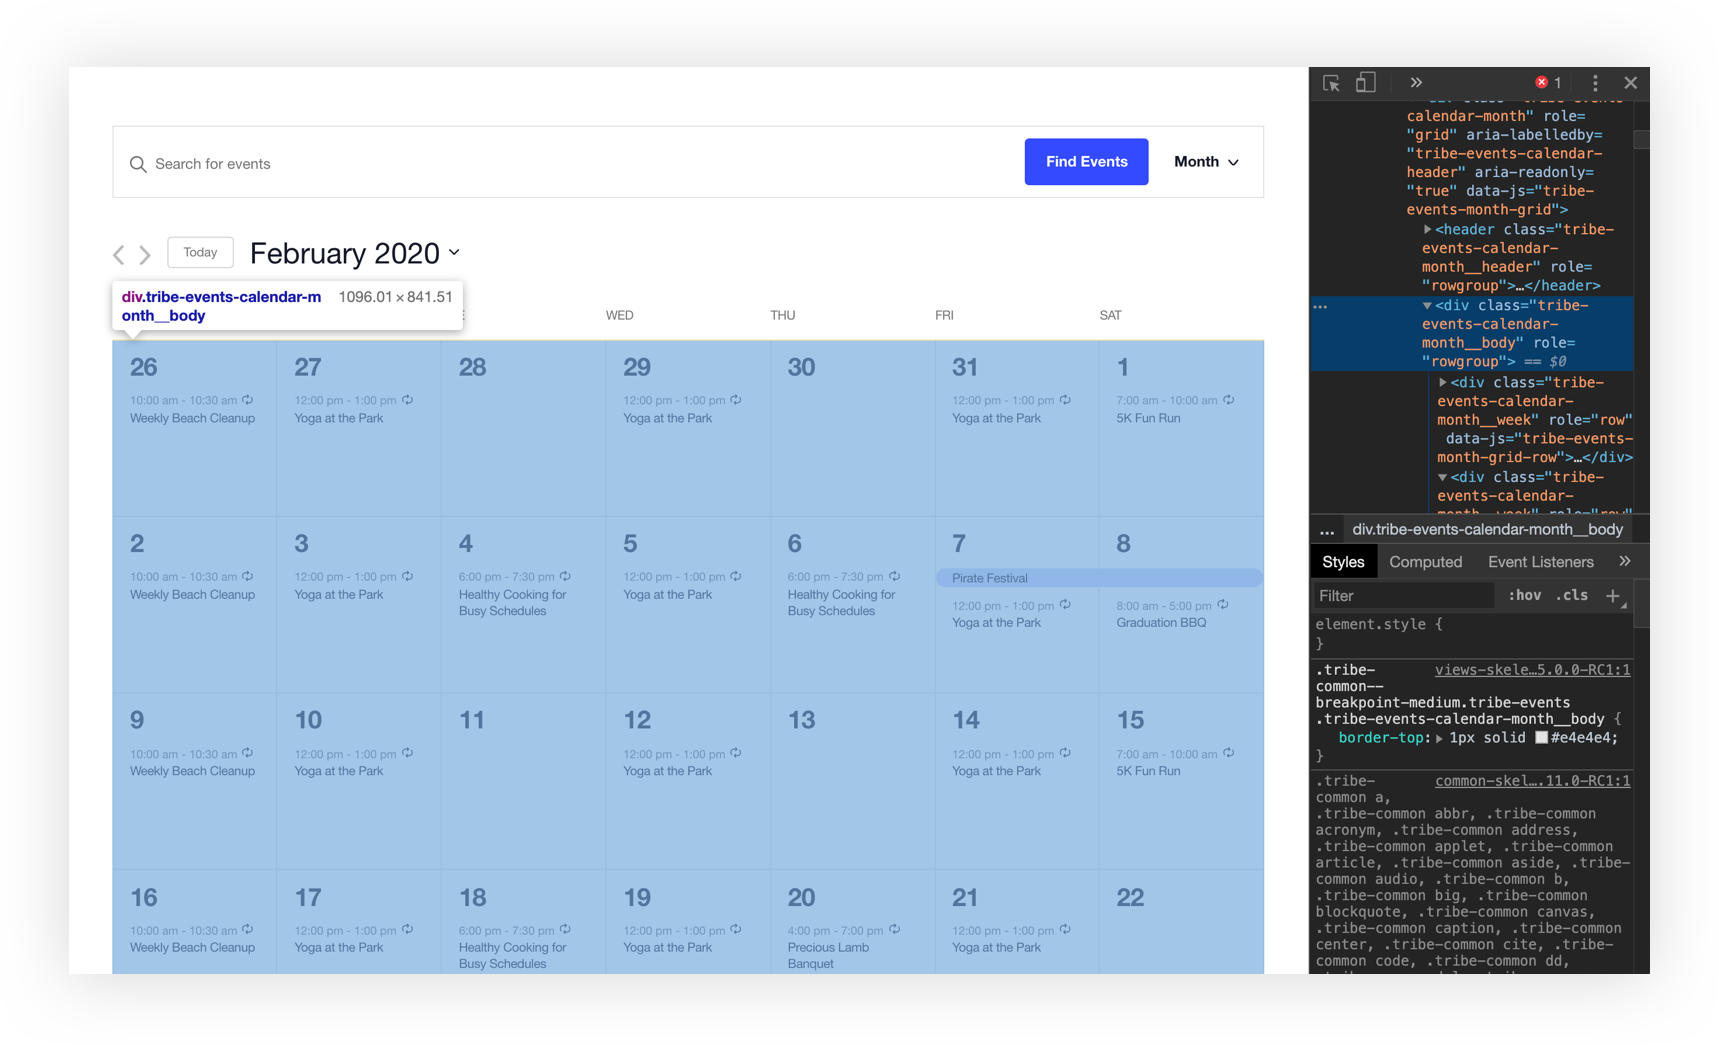Open views-skeleton stylesheet source link
The height and width of the screenshot is (1045, 1719).
1532,670
